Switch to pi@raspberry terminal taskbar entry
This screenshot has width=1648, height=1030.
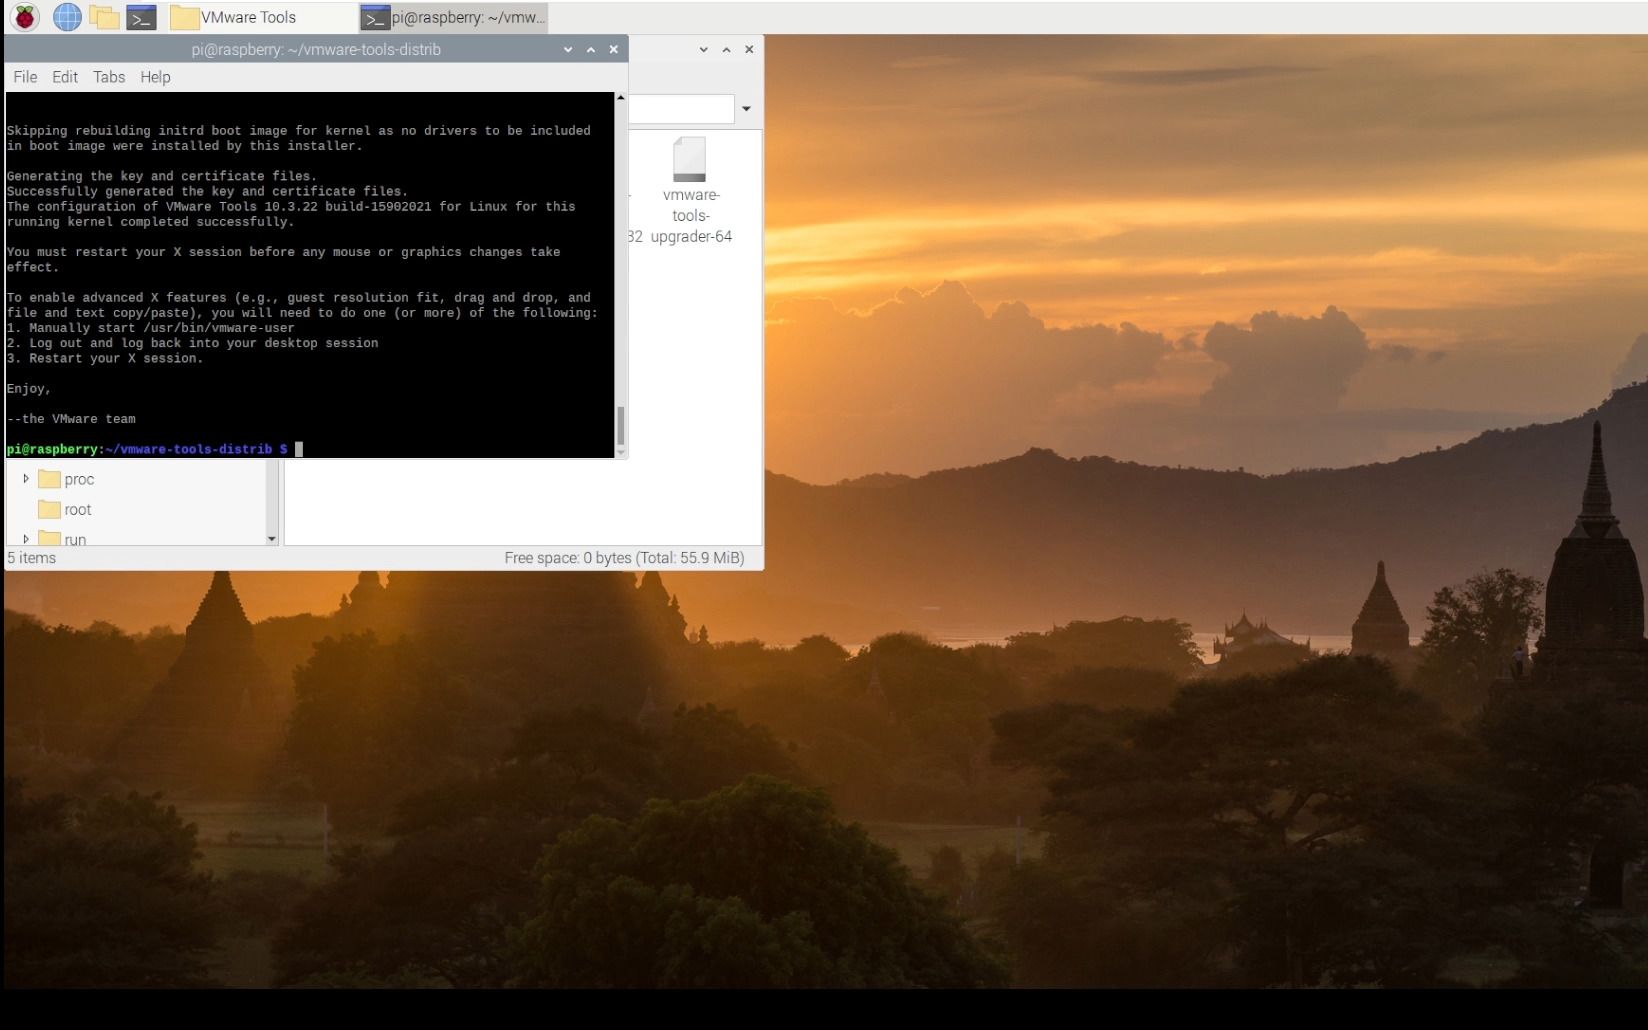click(x=454, y=17)
